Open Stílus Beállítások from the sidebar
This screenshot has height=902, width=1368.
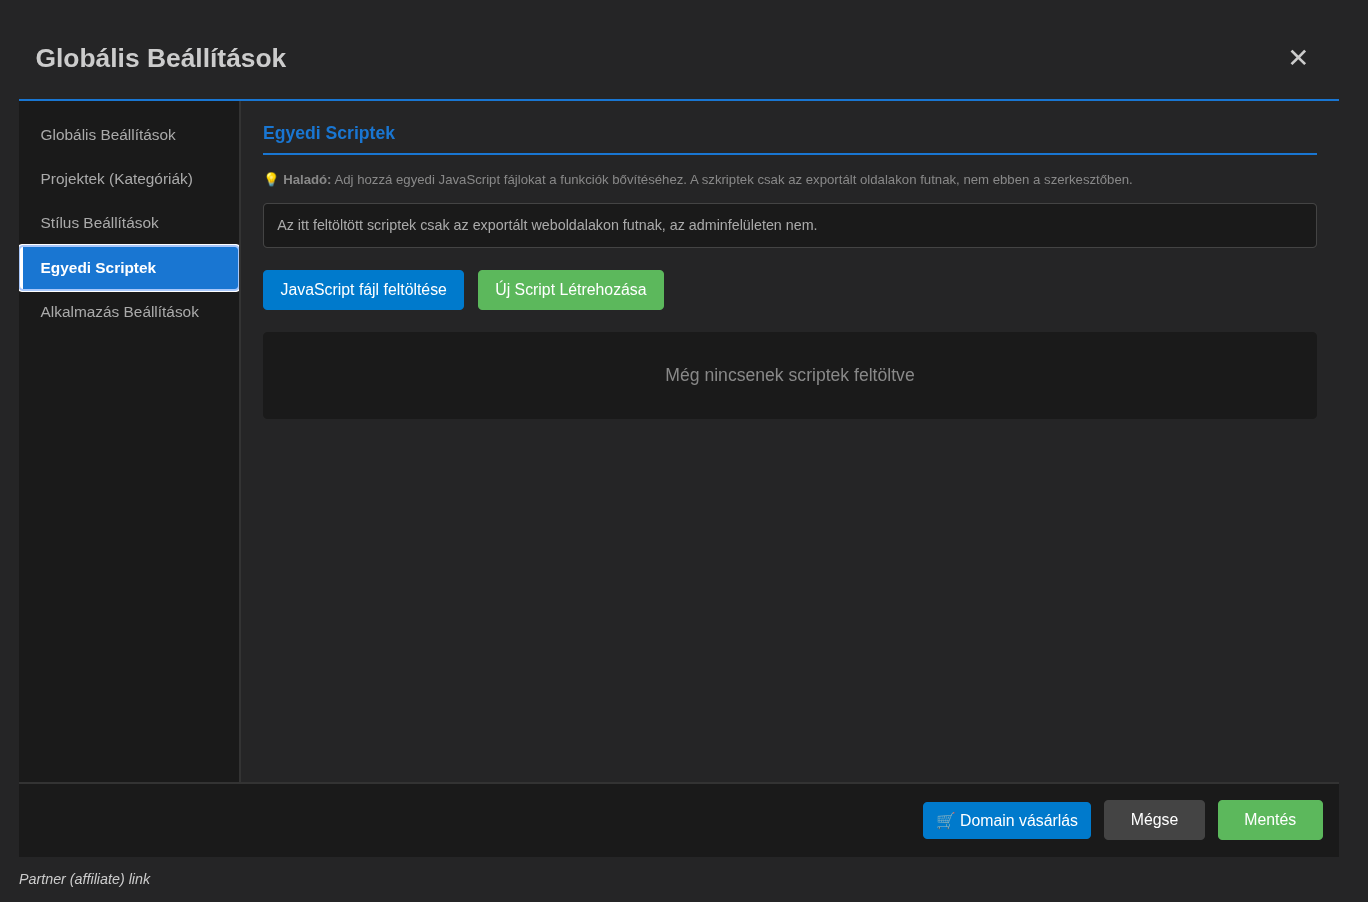(x=99, y=223)
